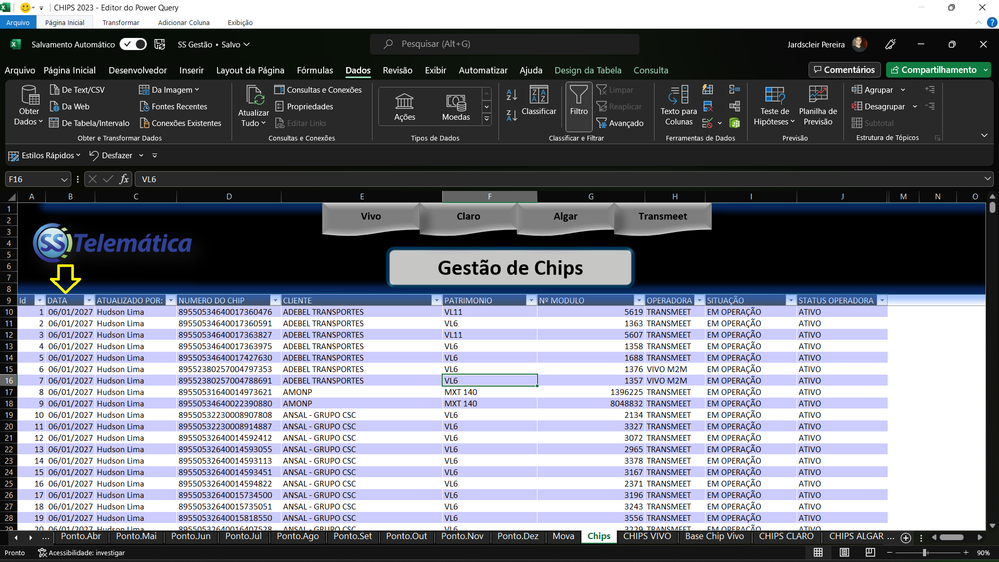Import De Tabela/Intervalo

[x=89, y=123]
